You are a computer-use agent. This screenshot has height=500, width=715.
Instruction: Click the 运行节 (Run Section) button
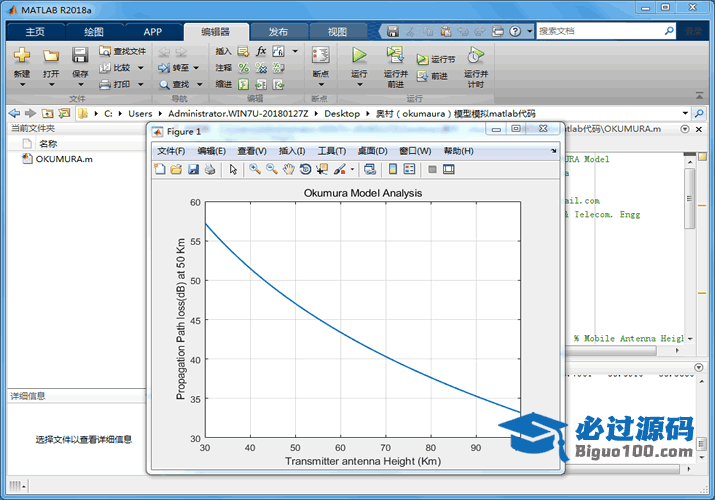(435, 60)
